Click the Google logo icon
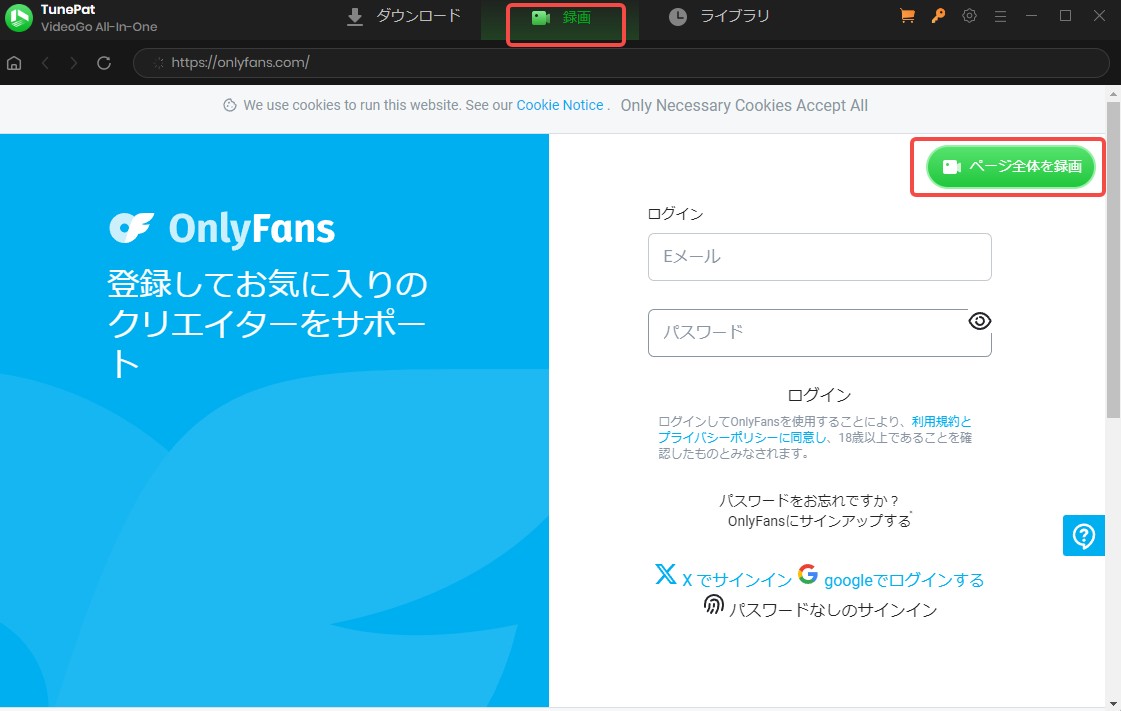 [808, 574]
